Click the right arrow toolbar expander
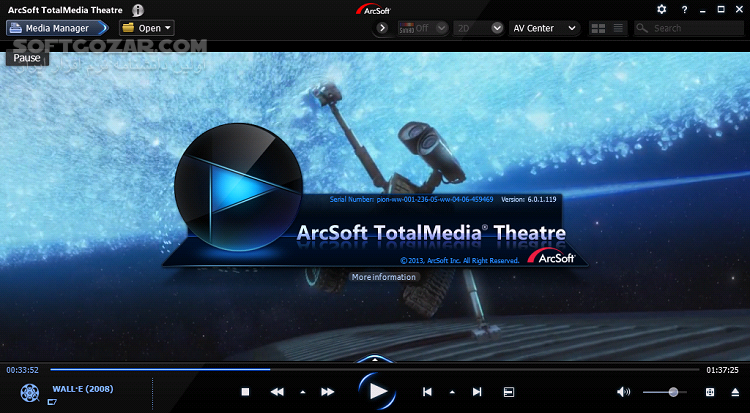Screen dimensions: 750x413 (382, 28)
